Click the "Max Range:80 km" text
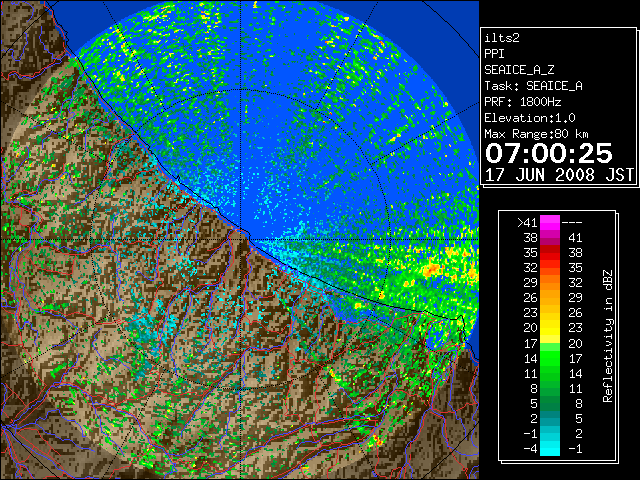Image resolution: width=640 pixels, height=480 pixels. click(536, 134)
